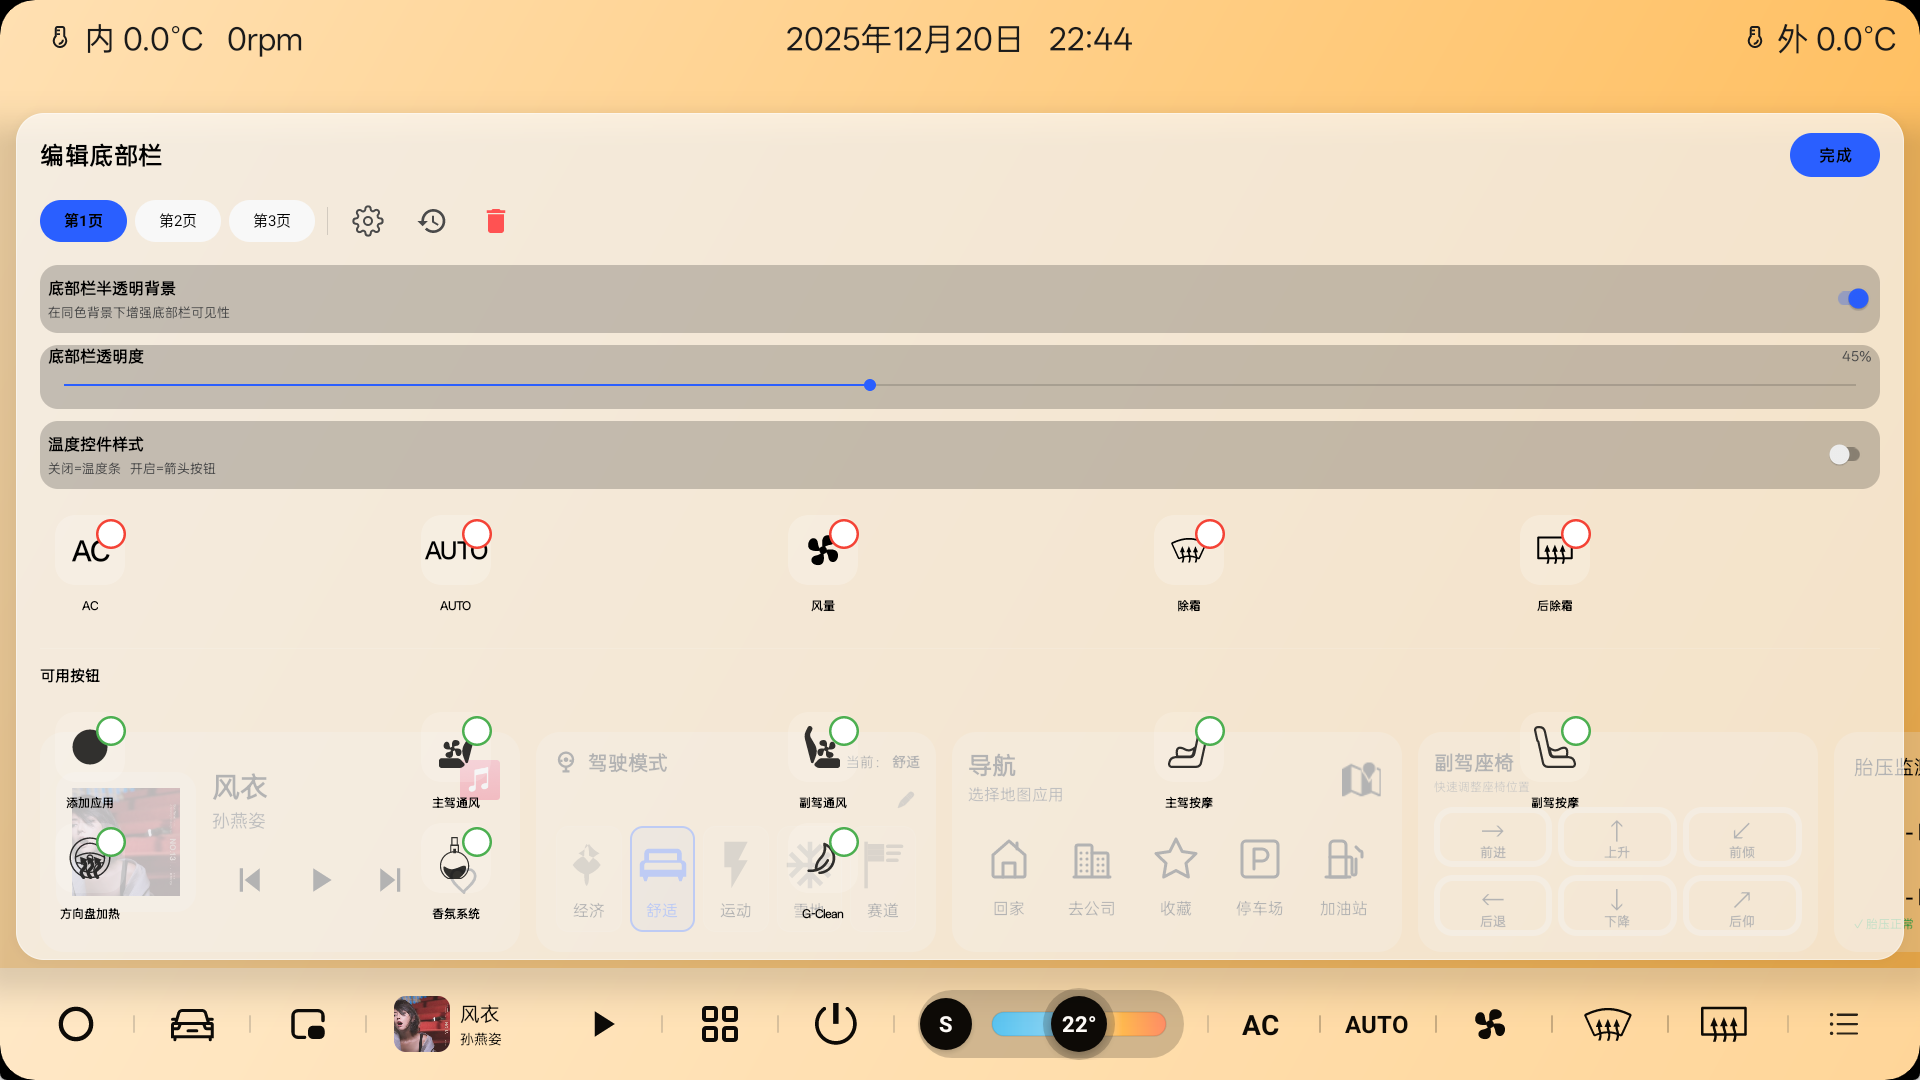The height and width of the screenshot is (1080, 1920).
Task: Click the red trash delete icon
Action: (496, 221)
